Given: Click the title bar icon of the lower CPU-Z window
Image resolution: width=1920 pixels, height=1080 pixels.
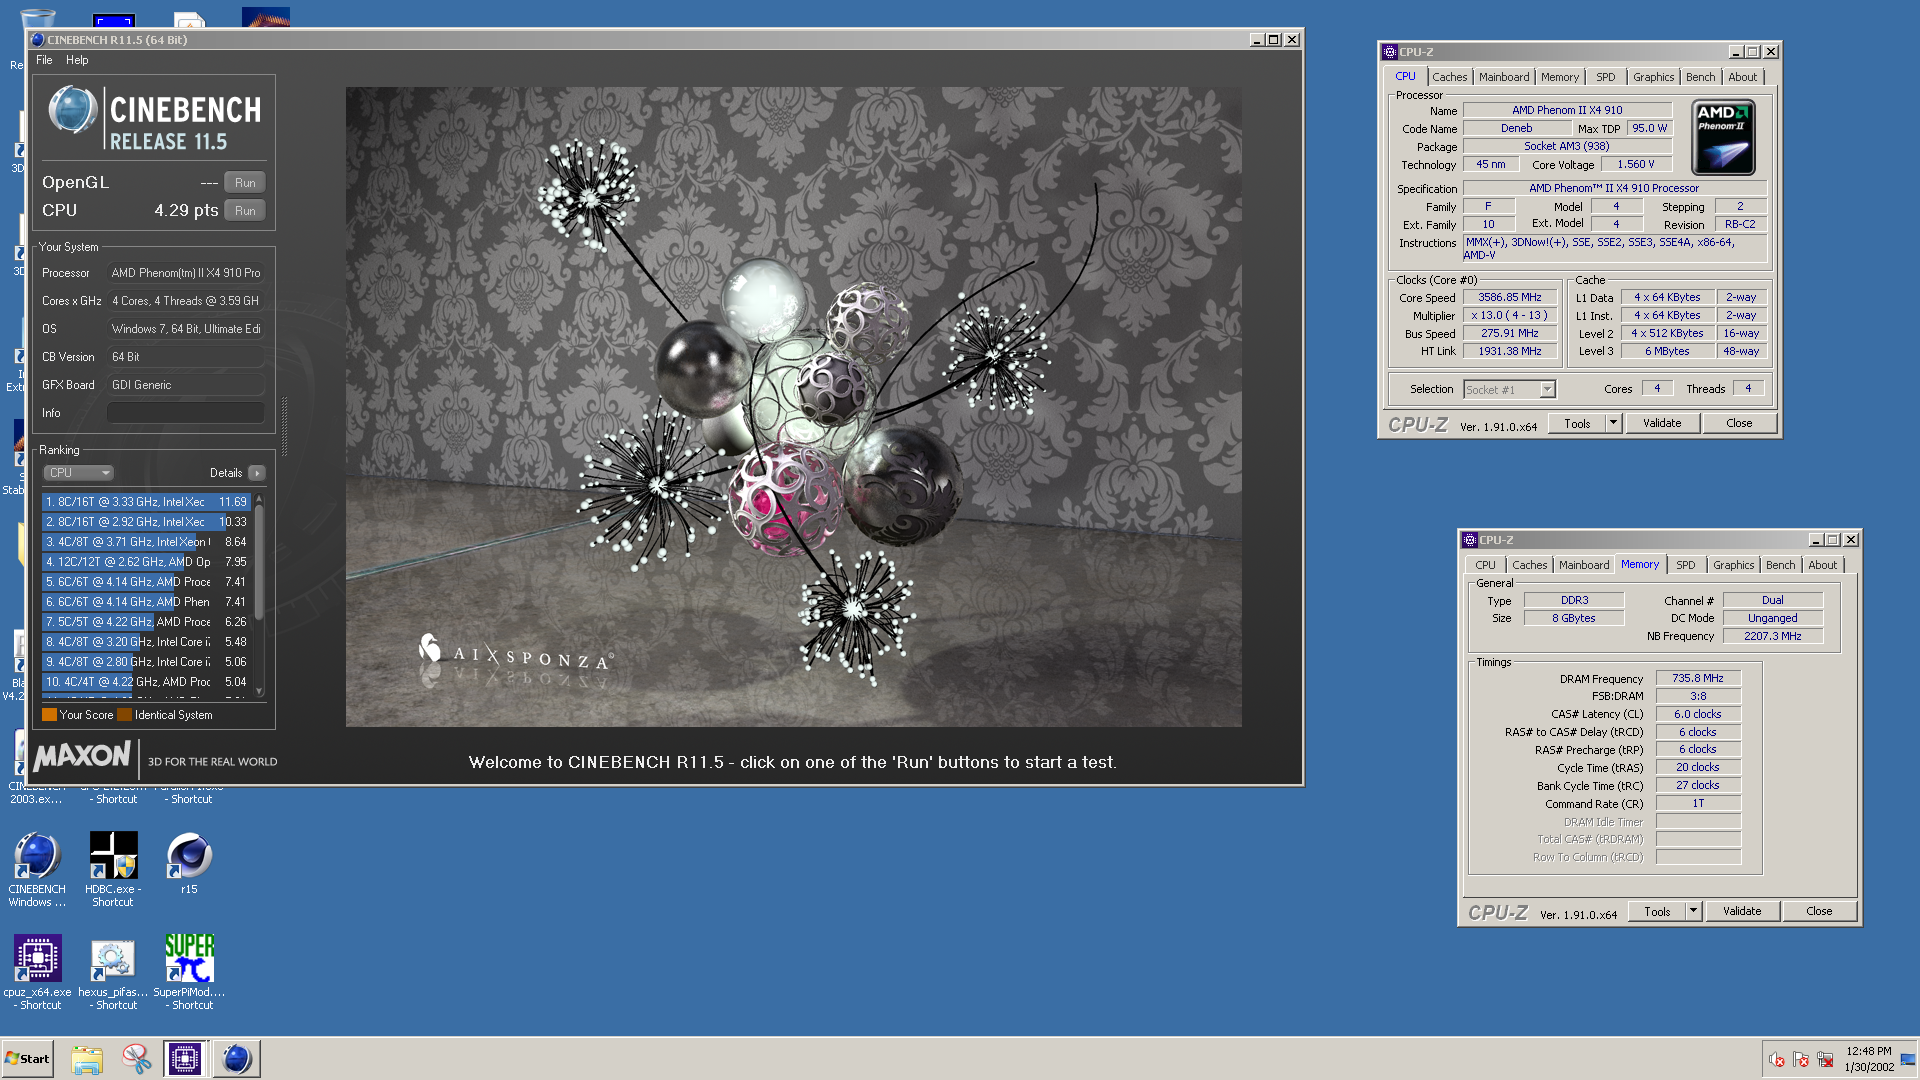Looking at the screenshot, I should (x=1469, y=540).
